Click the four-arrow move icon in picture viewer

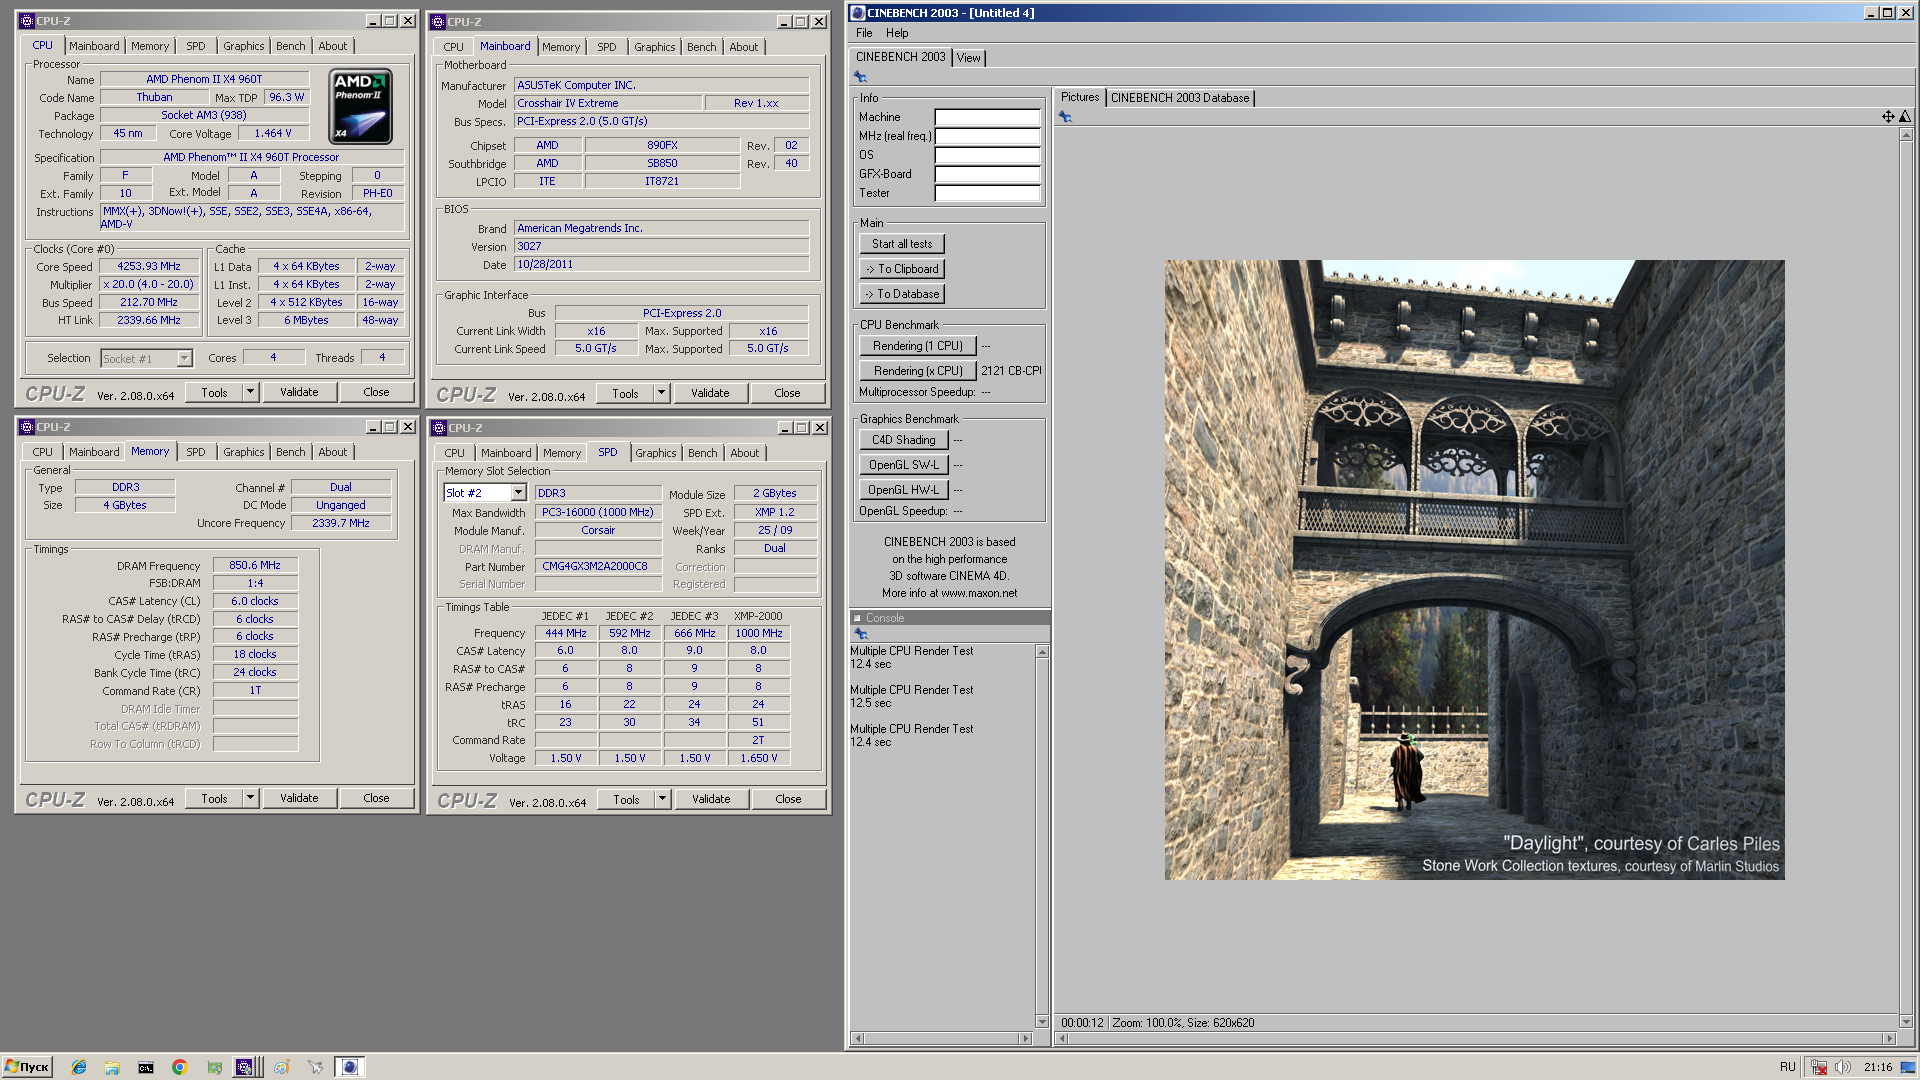pyautogui.click(x=1888, y=117)
